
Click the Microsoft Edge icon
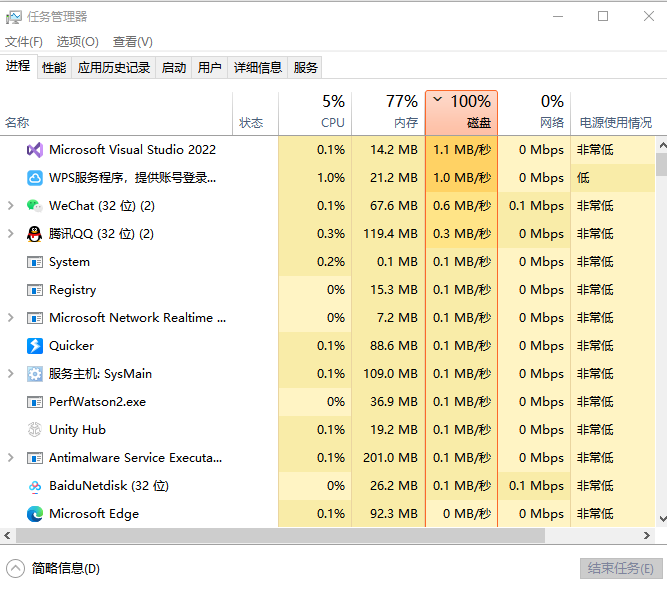click(x=34, y=514)
